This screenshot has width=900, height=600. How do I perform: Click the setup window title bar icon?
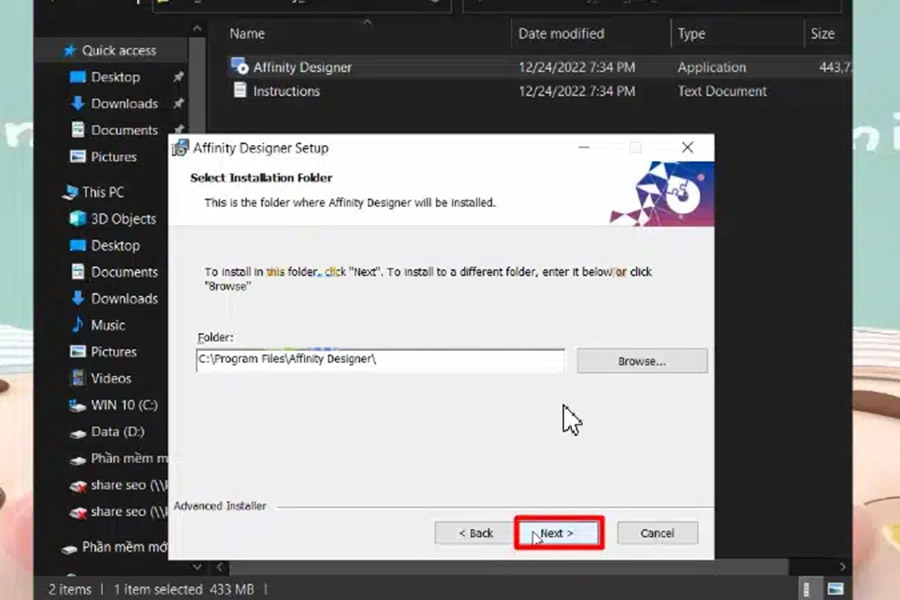[180, 148]
